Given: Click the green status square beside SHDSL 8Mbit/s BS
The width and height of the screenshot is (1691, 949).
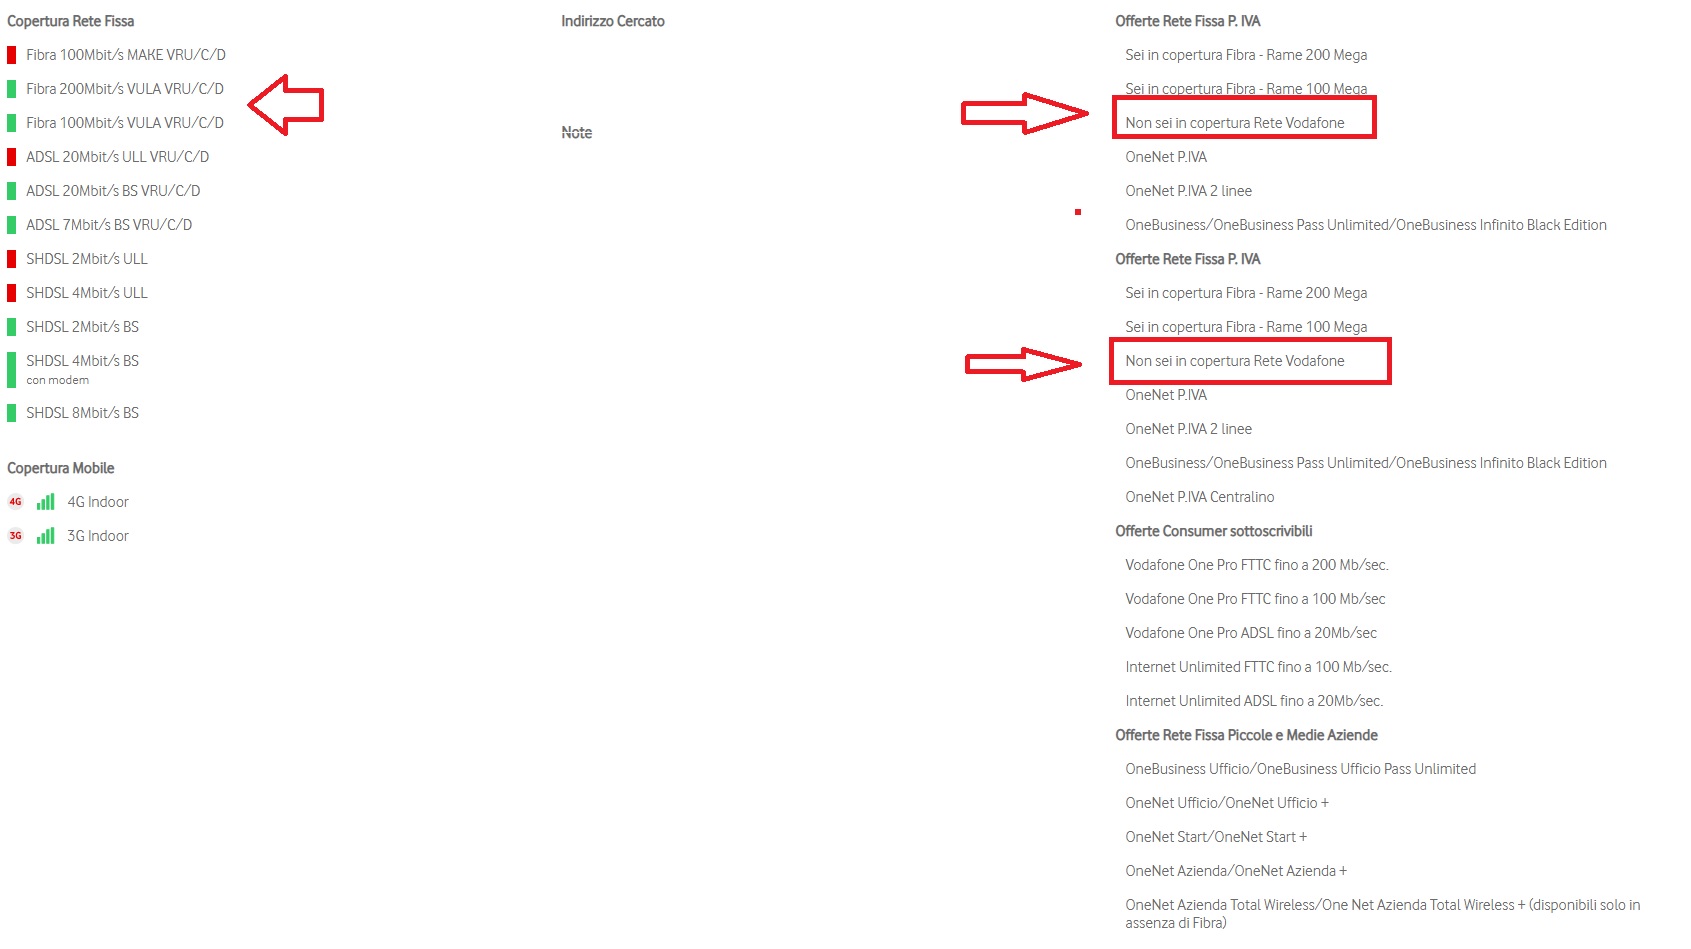Looking at the screenshot, I should tap(12, 413).
